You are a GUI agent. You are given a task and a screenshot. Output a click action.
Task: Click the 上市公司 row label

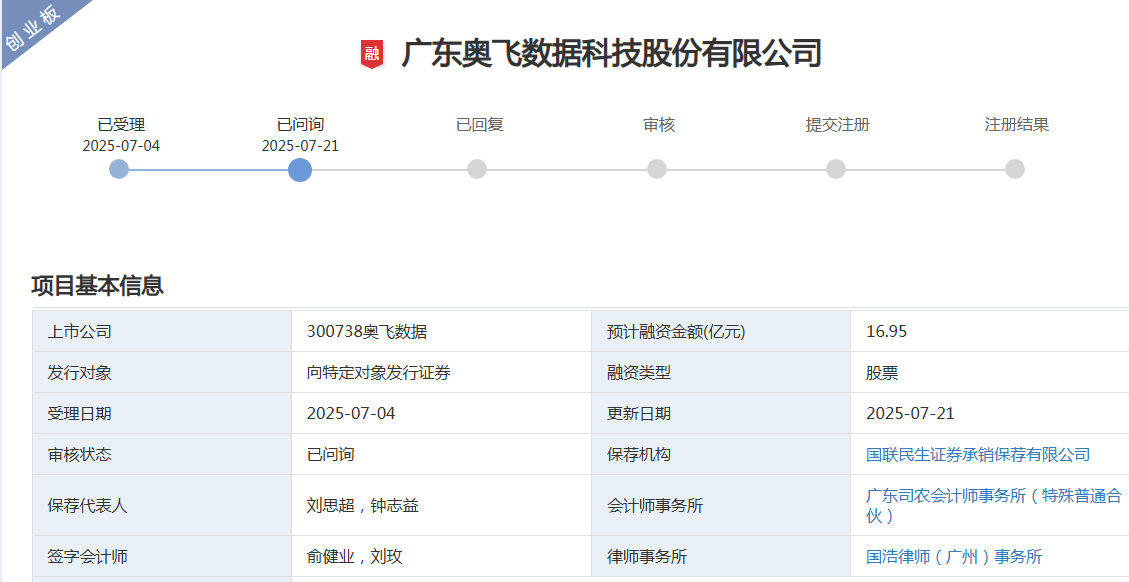(x=79, y=332)
